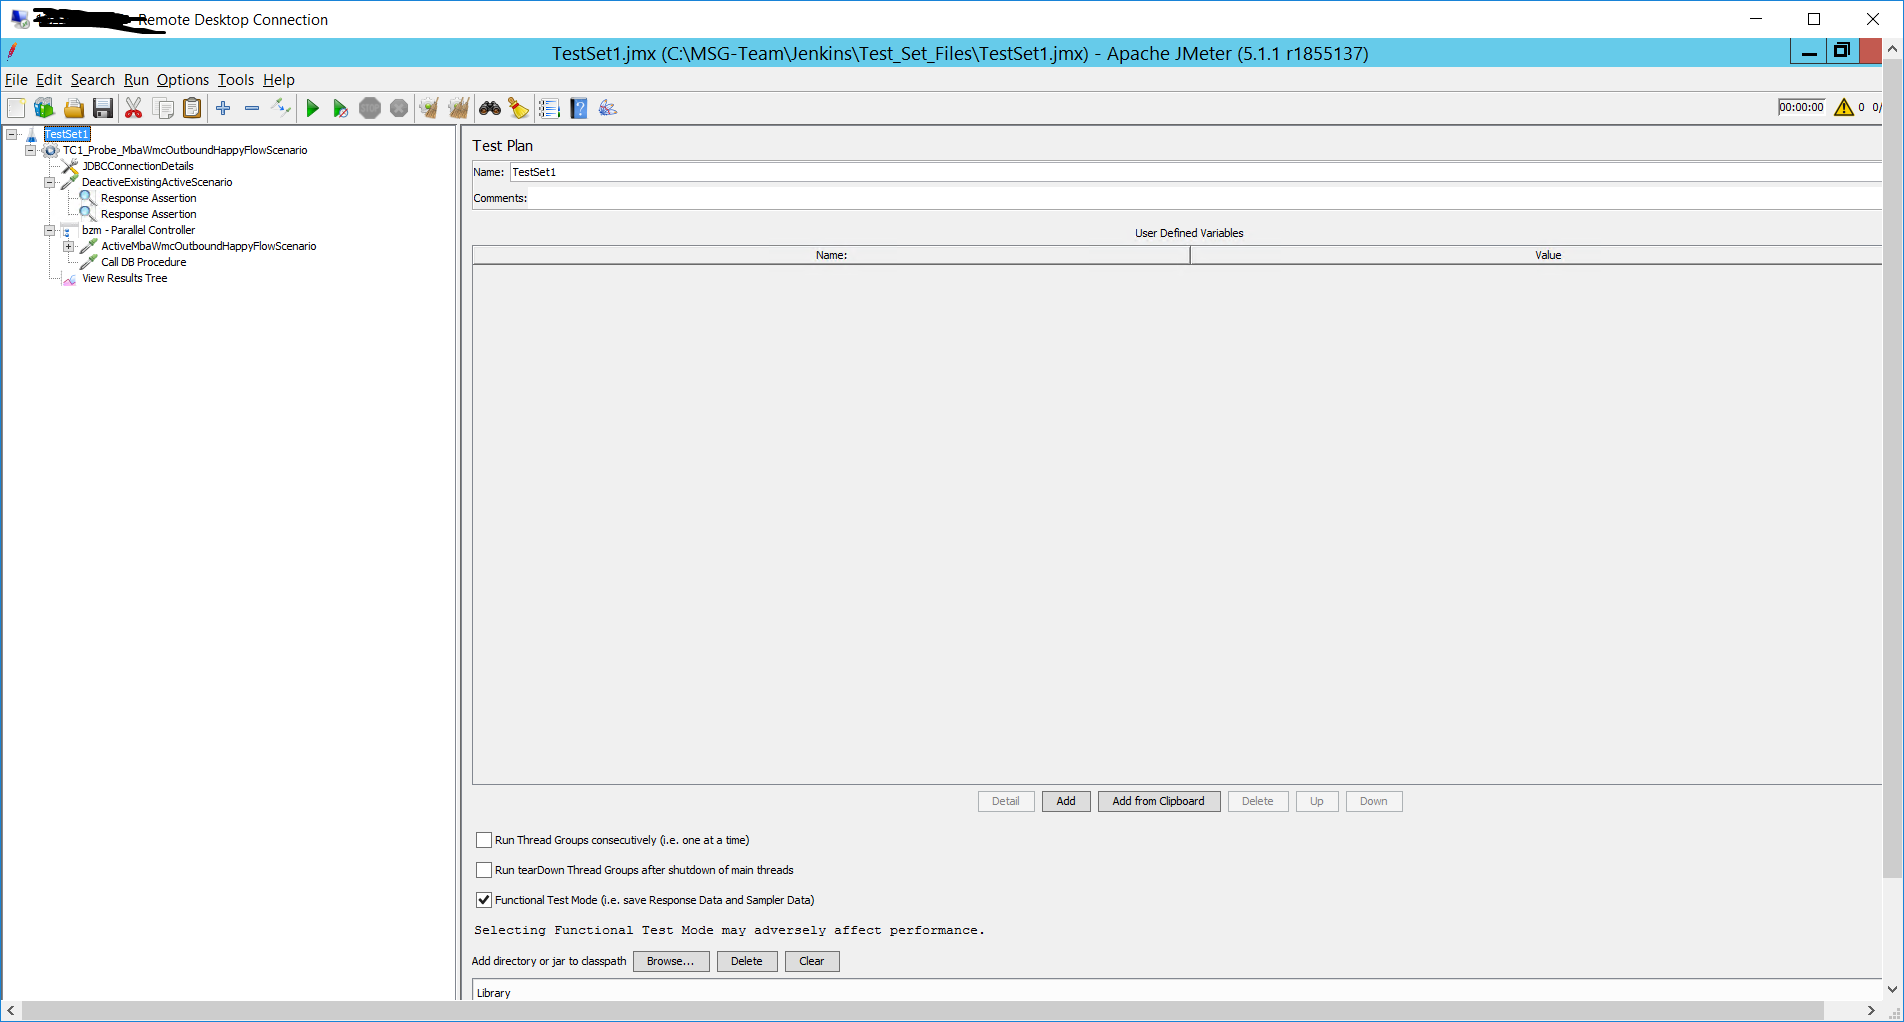Click the Detail button
This screenshot has height=1022, width=1904.
coord(1006,801)
